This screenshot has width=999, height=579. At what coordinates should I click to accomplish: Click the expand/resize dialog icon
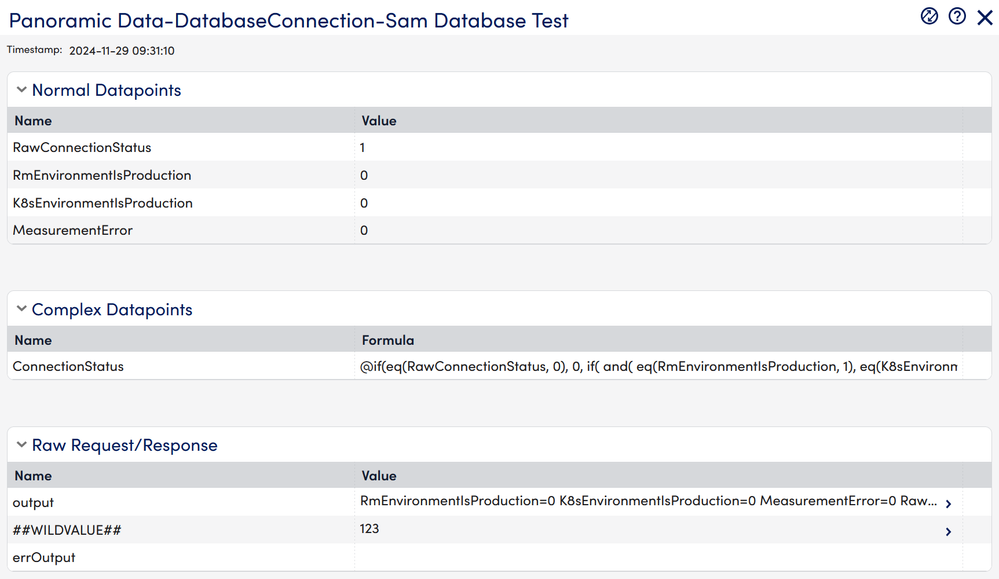(929, 16)
